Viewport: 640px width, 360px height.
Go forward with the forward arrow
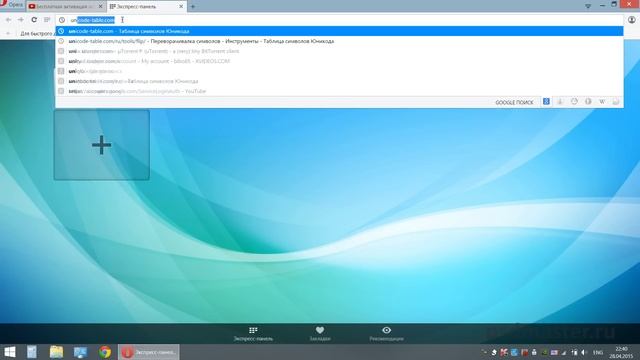21,20
